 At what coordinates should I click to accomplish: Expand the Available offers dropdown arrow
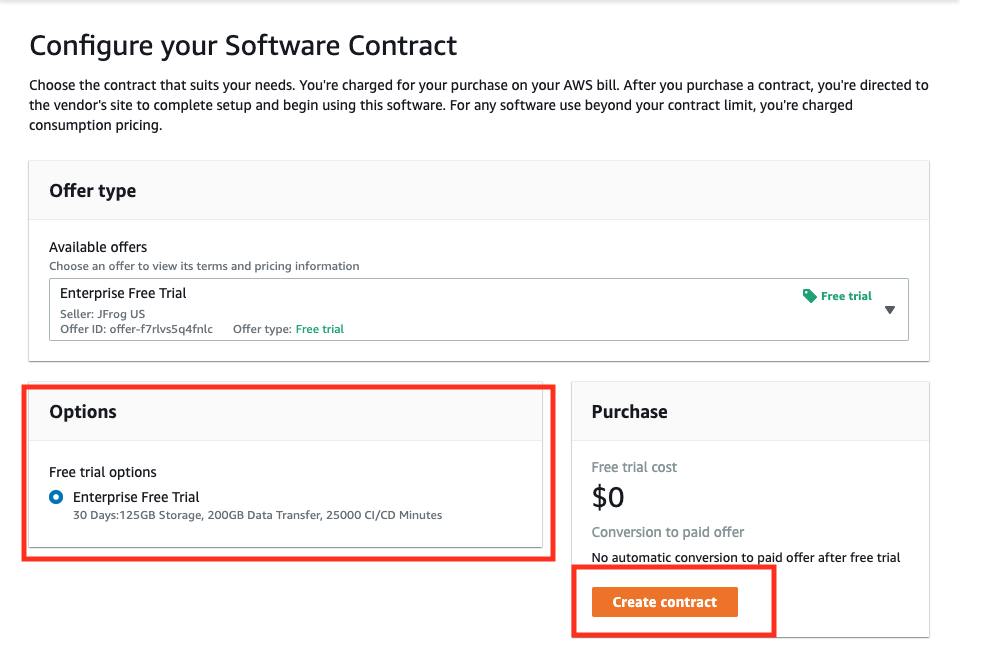(x=890, y=310)
